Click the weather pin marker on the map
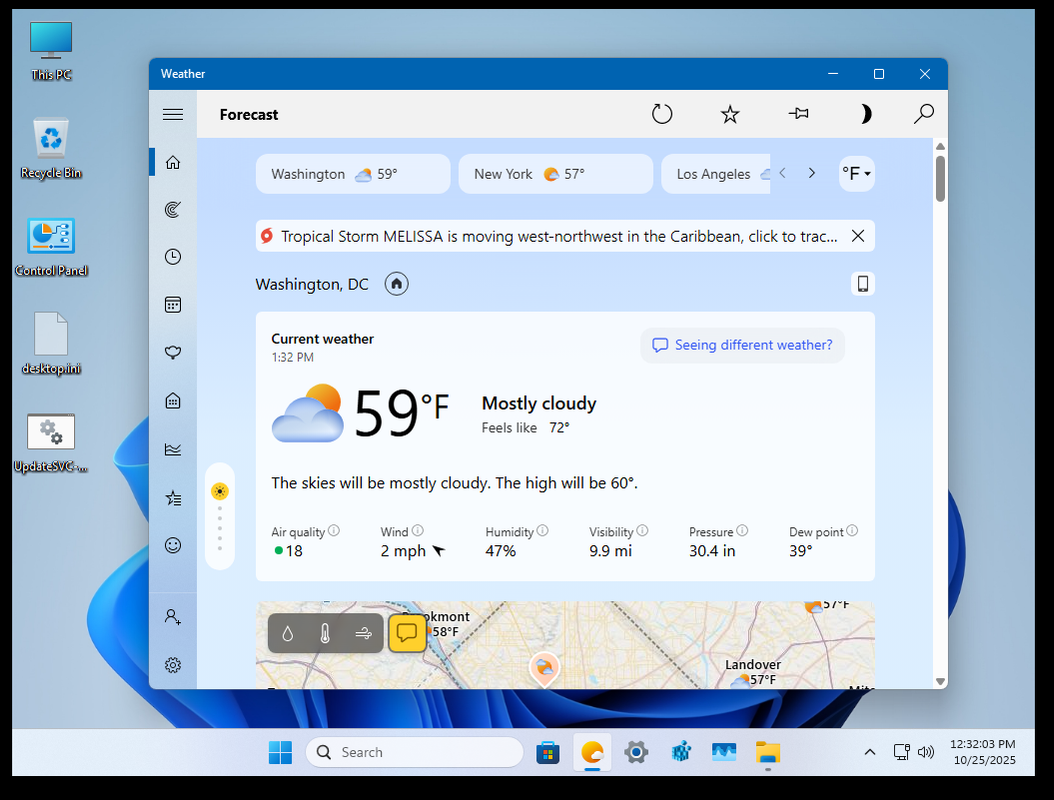Image resolution: width=1054 pixels, height=800 pixels. (544, 668)
